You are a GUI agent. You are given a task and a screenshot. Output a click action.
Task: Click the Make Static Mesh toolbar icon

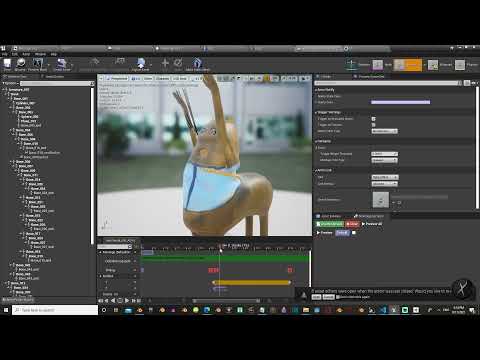pyautogui.click(x=197, y=64)
